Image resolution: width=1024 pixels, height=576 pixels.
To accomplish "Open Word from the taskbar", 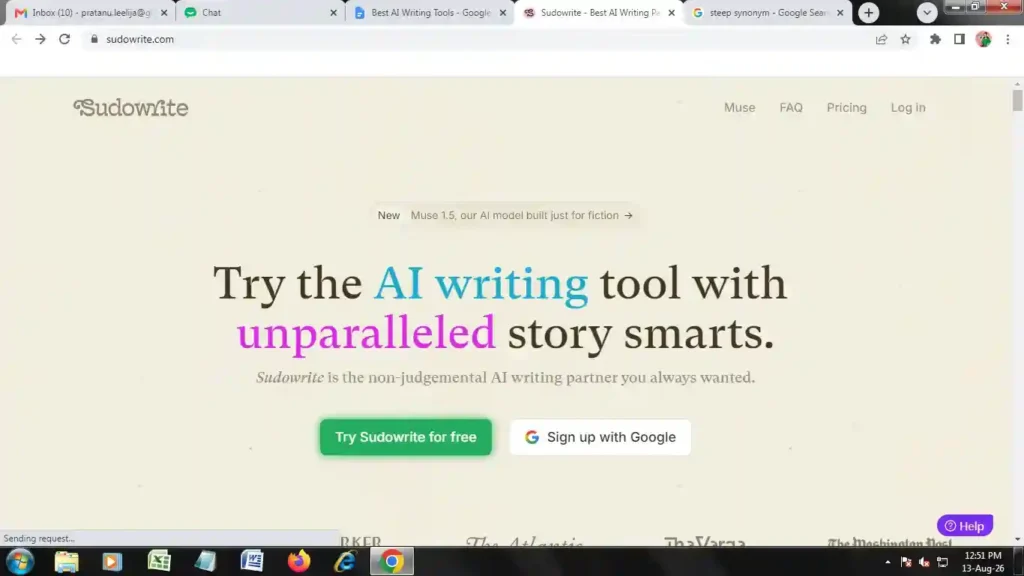I will 252,562.
